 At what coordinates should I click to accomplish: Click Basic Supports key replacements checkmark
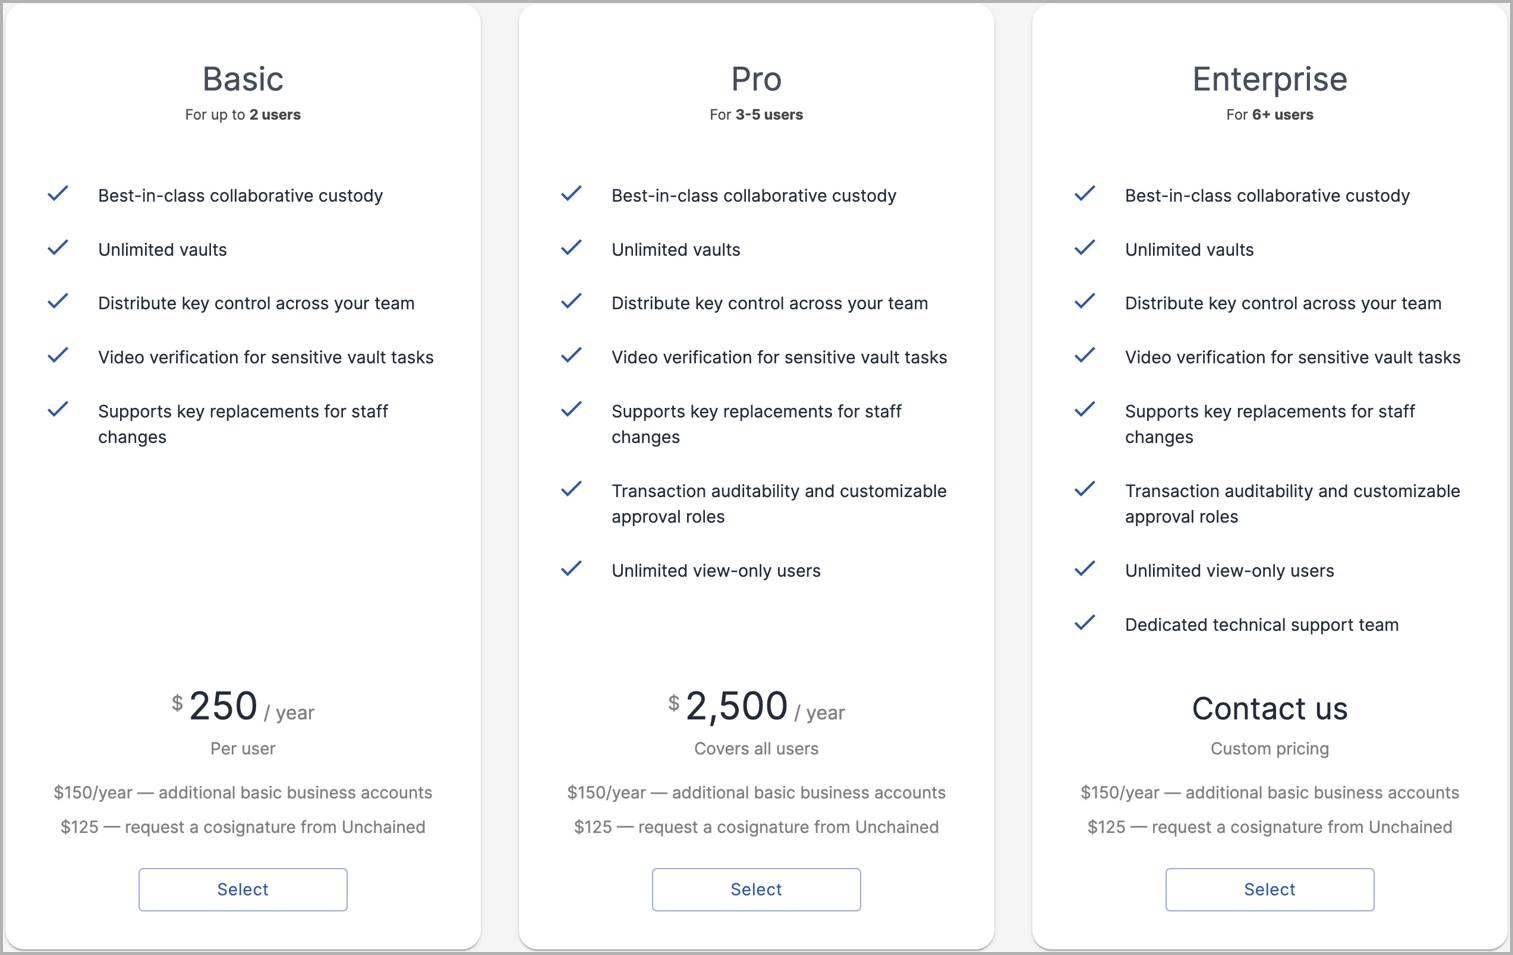(58, 409)
